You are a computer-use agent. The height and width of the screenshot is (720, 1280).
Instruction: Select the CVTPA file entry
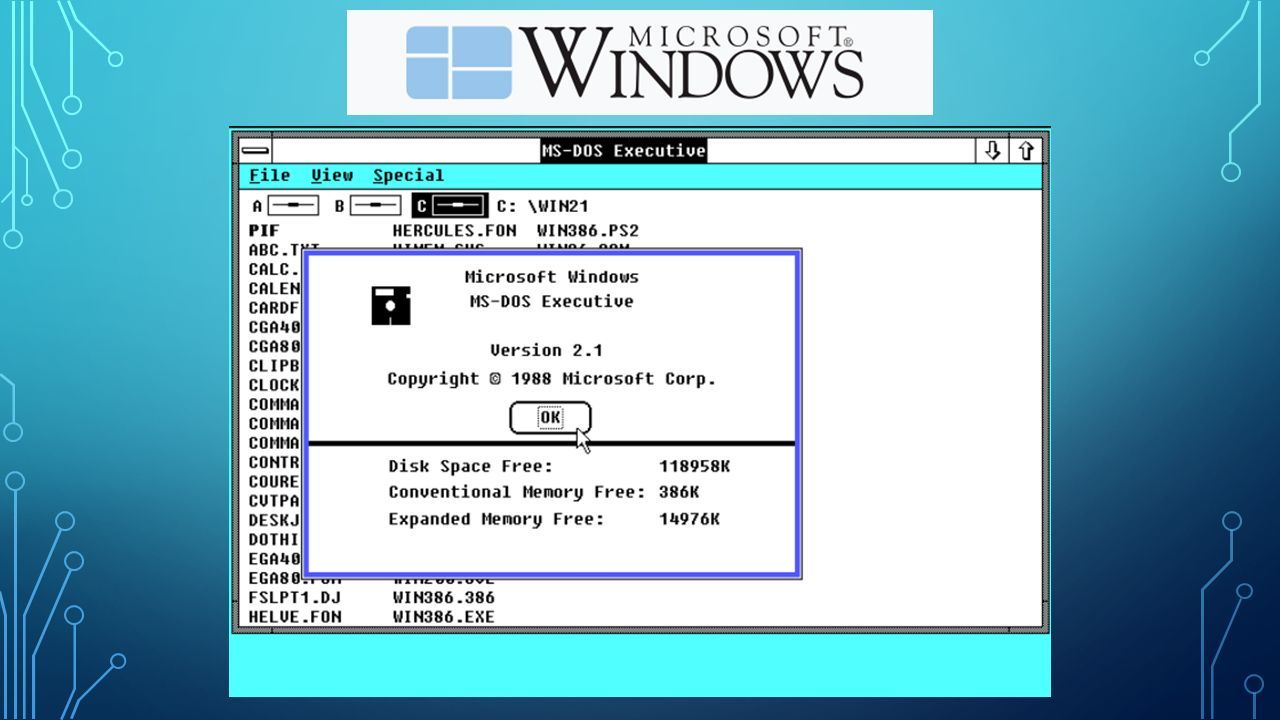(x=274, y=501)
